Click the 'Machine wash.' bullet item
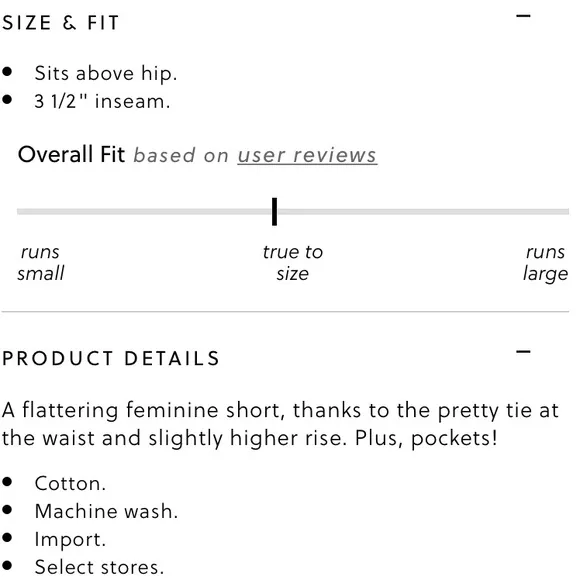The height and width of the screenshot is (580, 580). tap(106, 511)
